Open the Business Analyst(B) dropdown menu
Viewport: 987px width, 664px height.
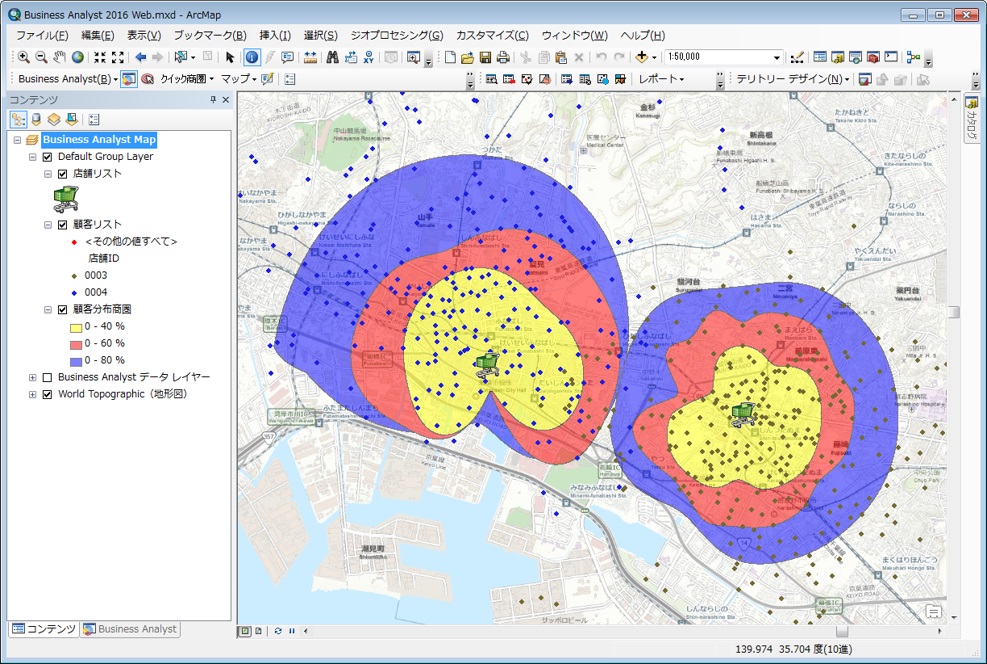[68, 79]
